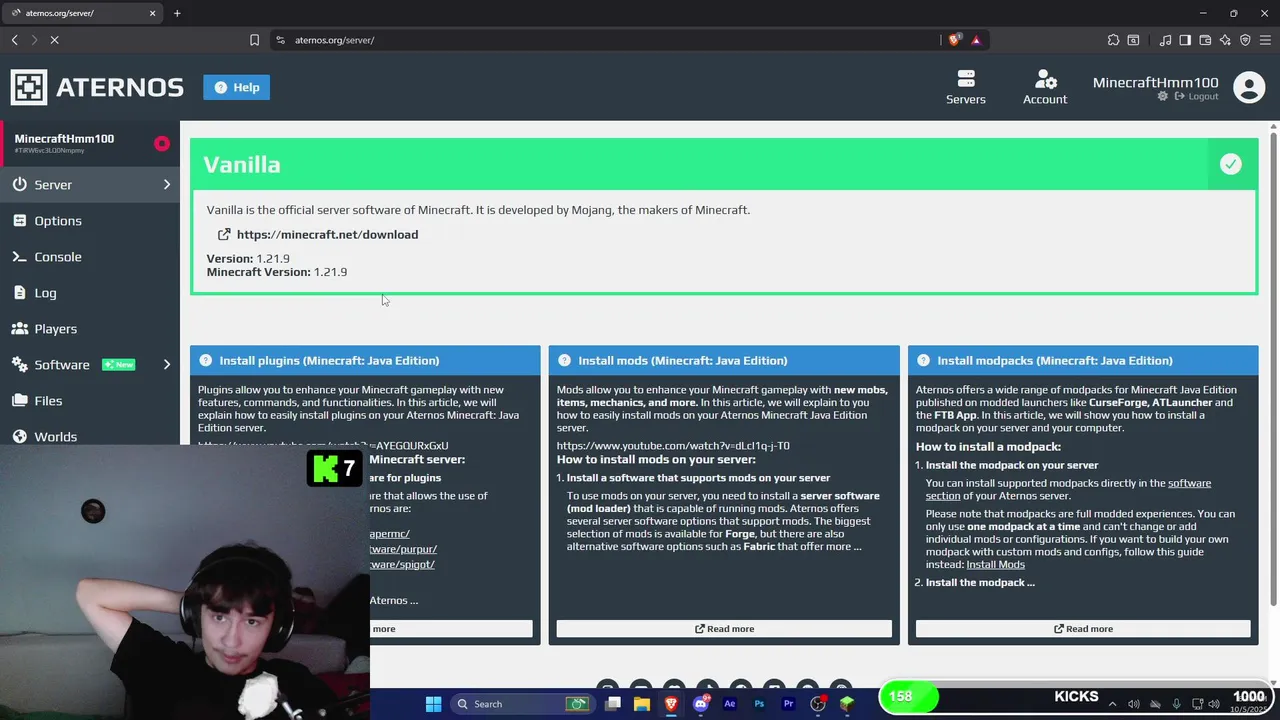
Task: Click the profile avatar icon
Action: click(1249, 87)
